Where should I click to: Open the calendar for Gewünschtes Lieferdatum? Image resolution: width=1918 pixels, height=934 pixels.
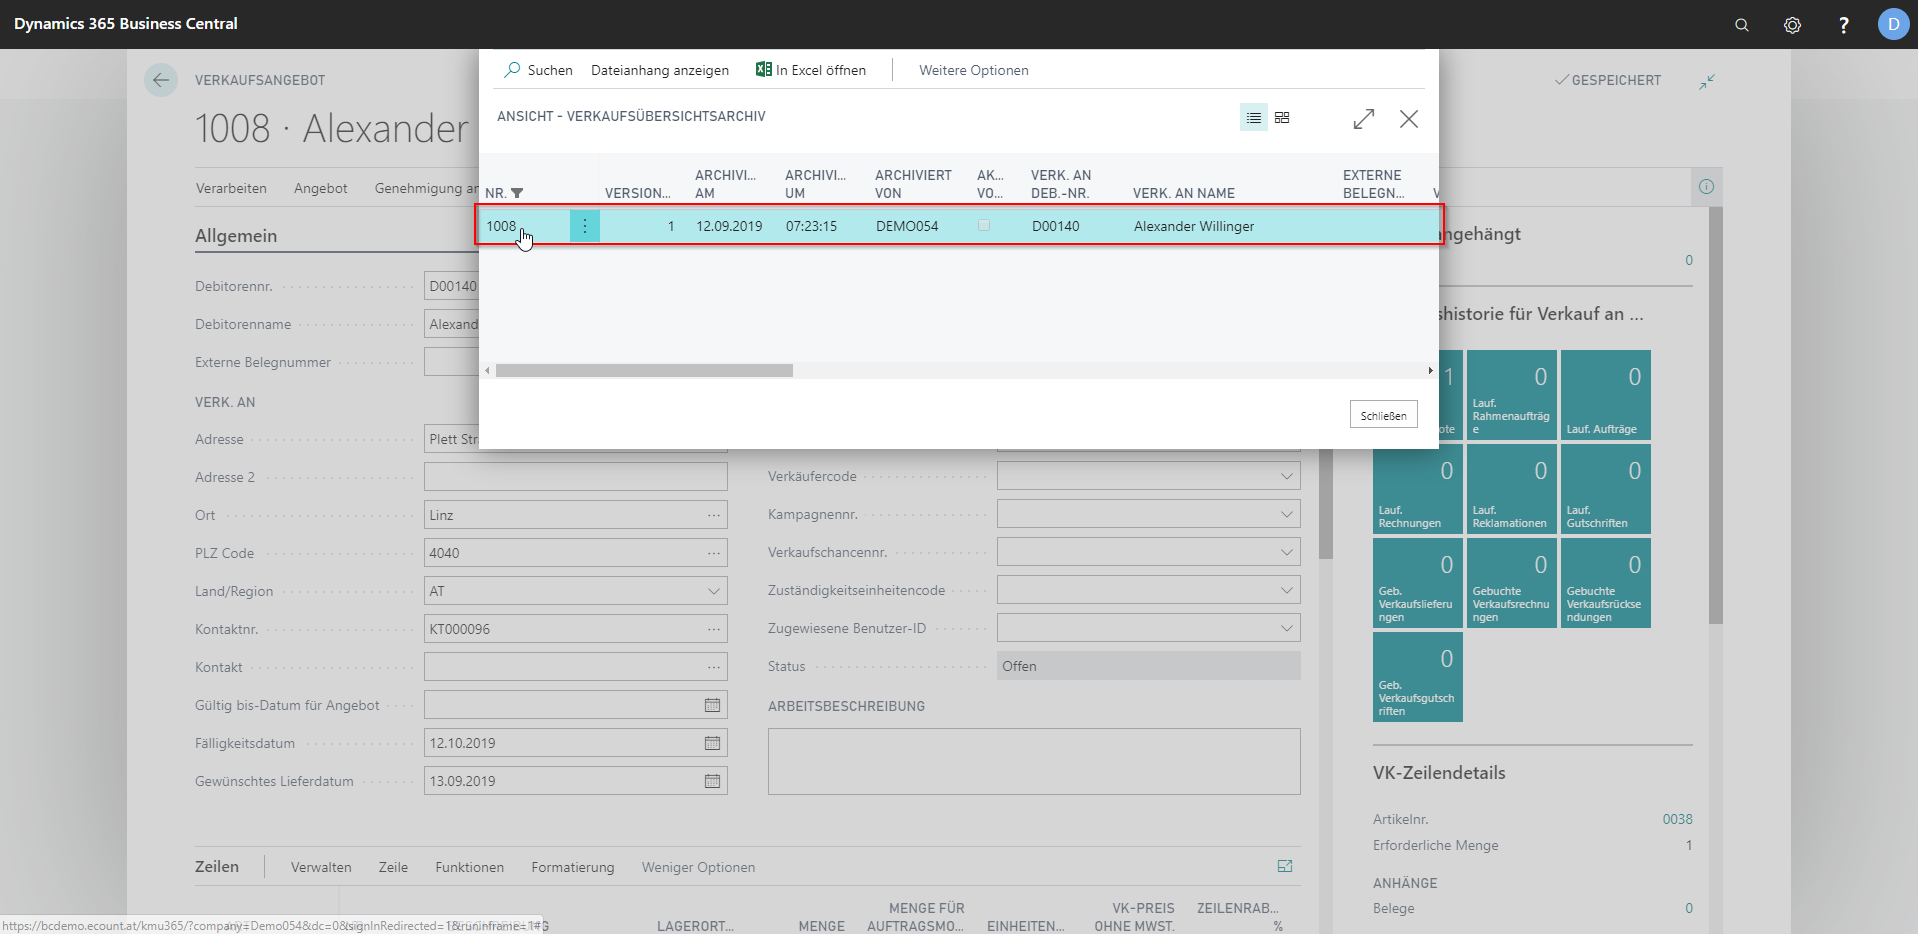(712, 781)
